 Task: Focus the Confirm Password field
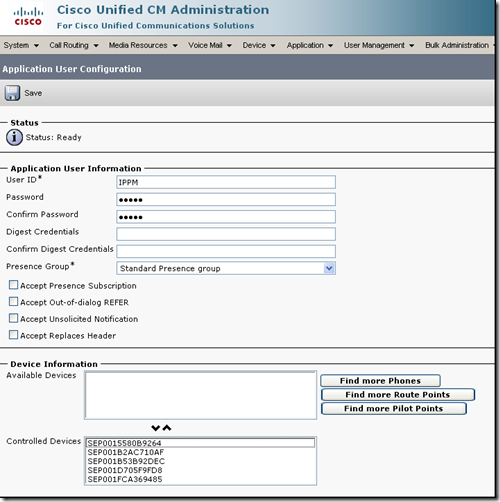(x=226, y=217)
